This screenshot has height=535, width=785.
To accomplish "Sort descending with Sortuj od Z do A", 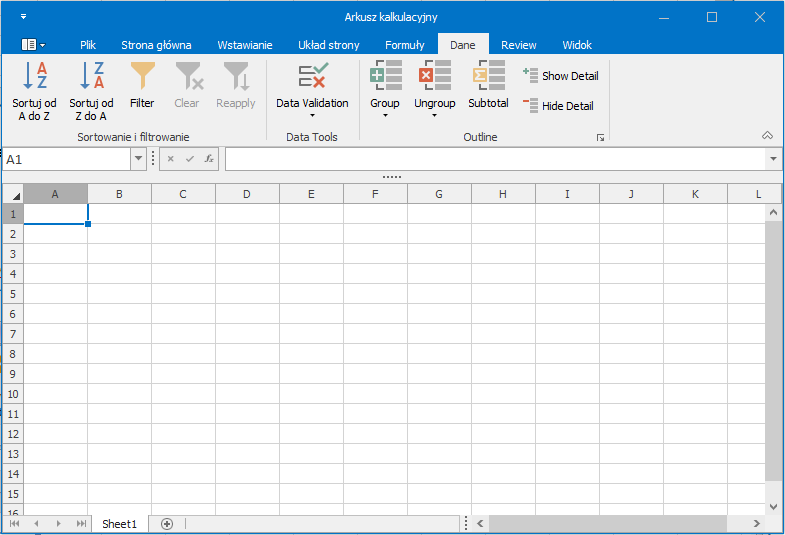I will (91, 91).
